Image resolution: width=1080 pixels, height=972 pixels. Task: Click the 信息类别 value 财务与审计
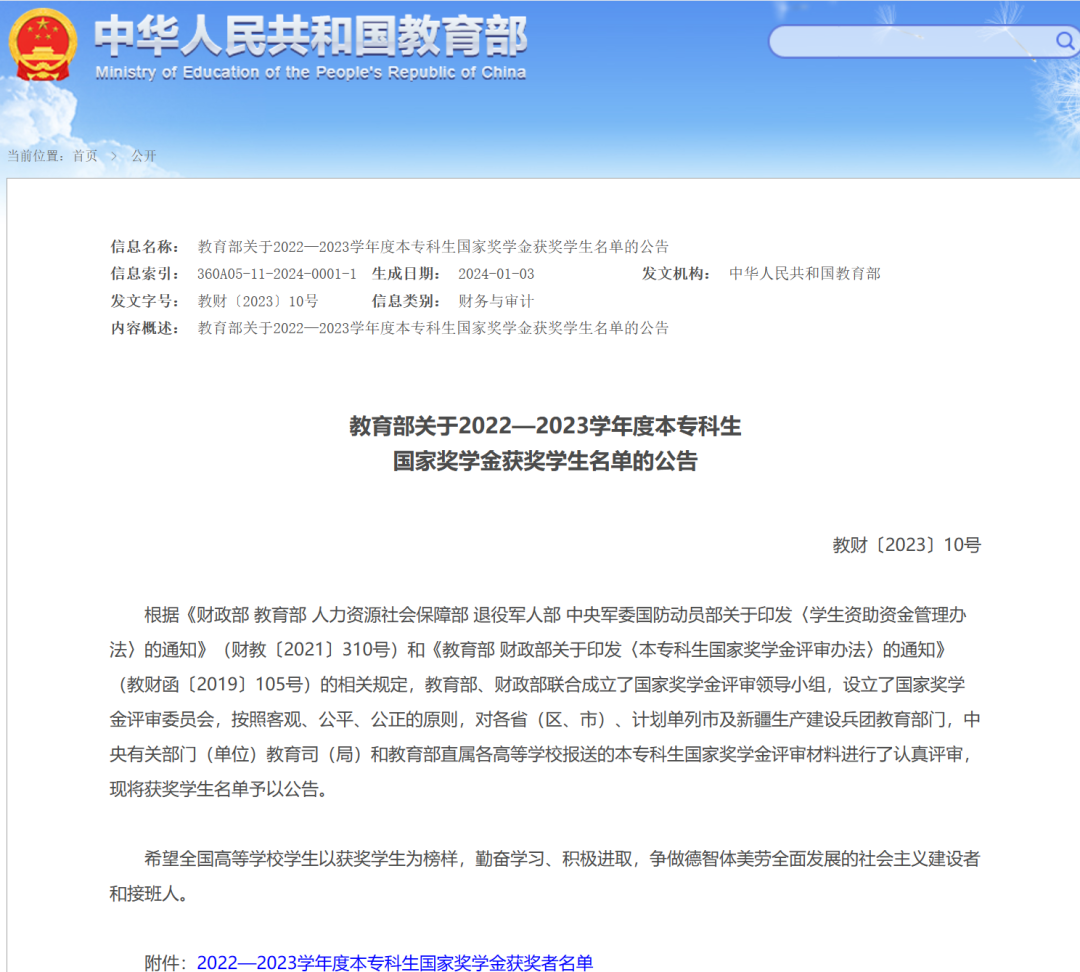click(x=496, y=301)
